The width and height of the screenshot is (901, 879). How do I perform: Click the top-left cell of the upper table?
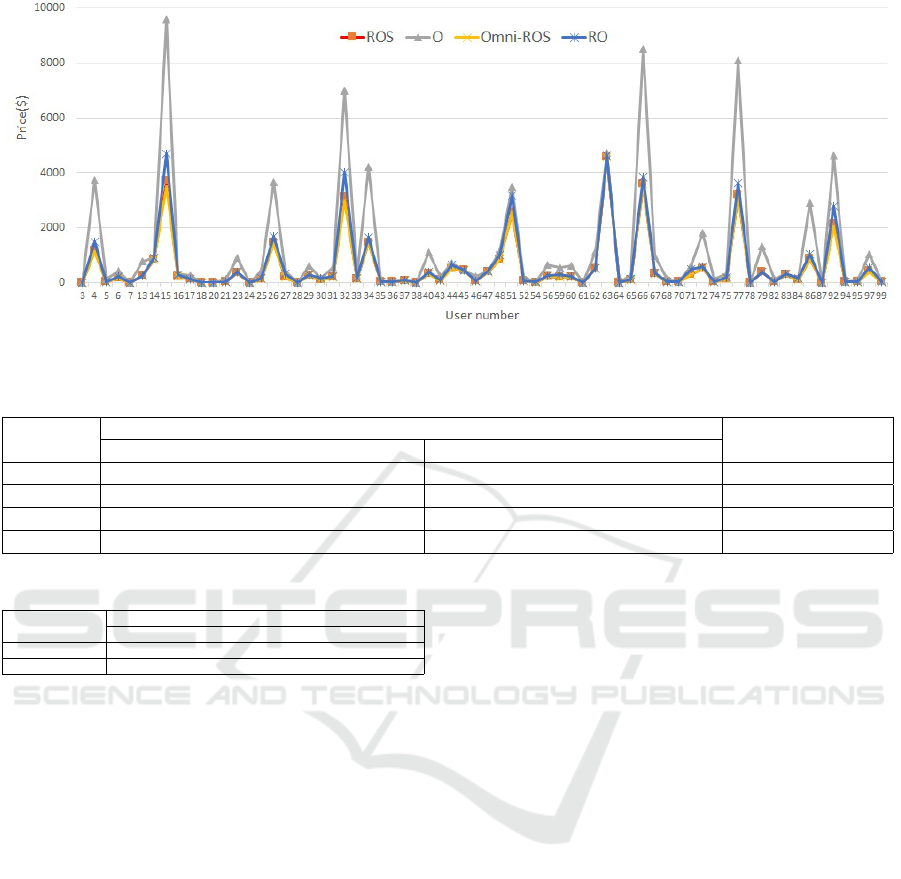click(52, 439)
